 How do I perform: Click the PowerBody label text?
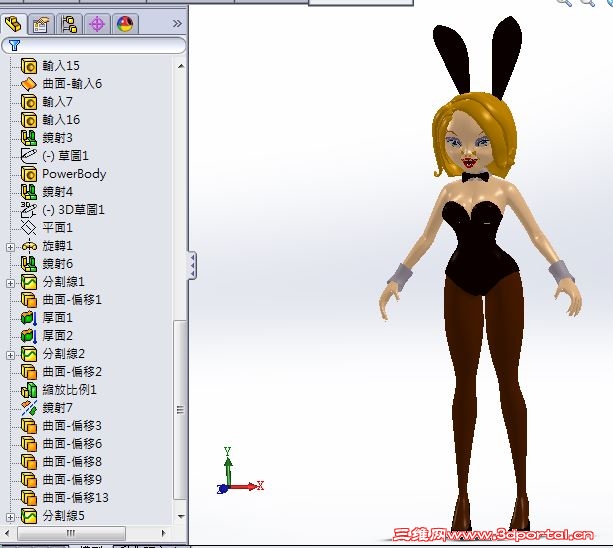click(74, 174)
